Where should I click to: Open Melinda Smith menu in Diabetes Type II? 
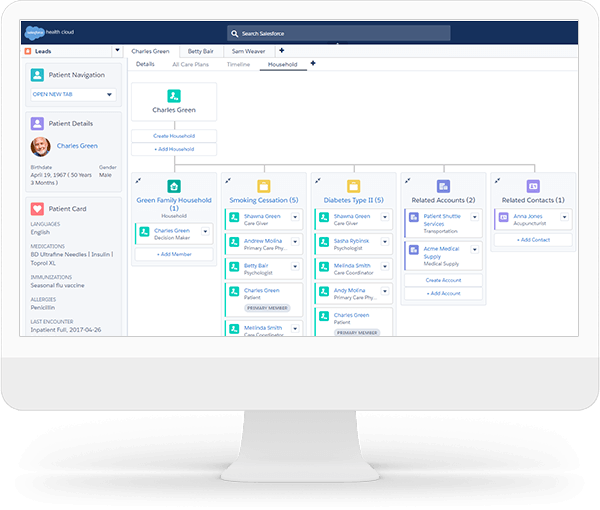(x=385, y=266)
